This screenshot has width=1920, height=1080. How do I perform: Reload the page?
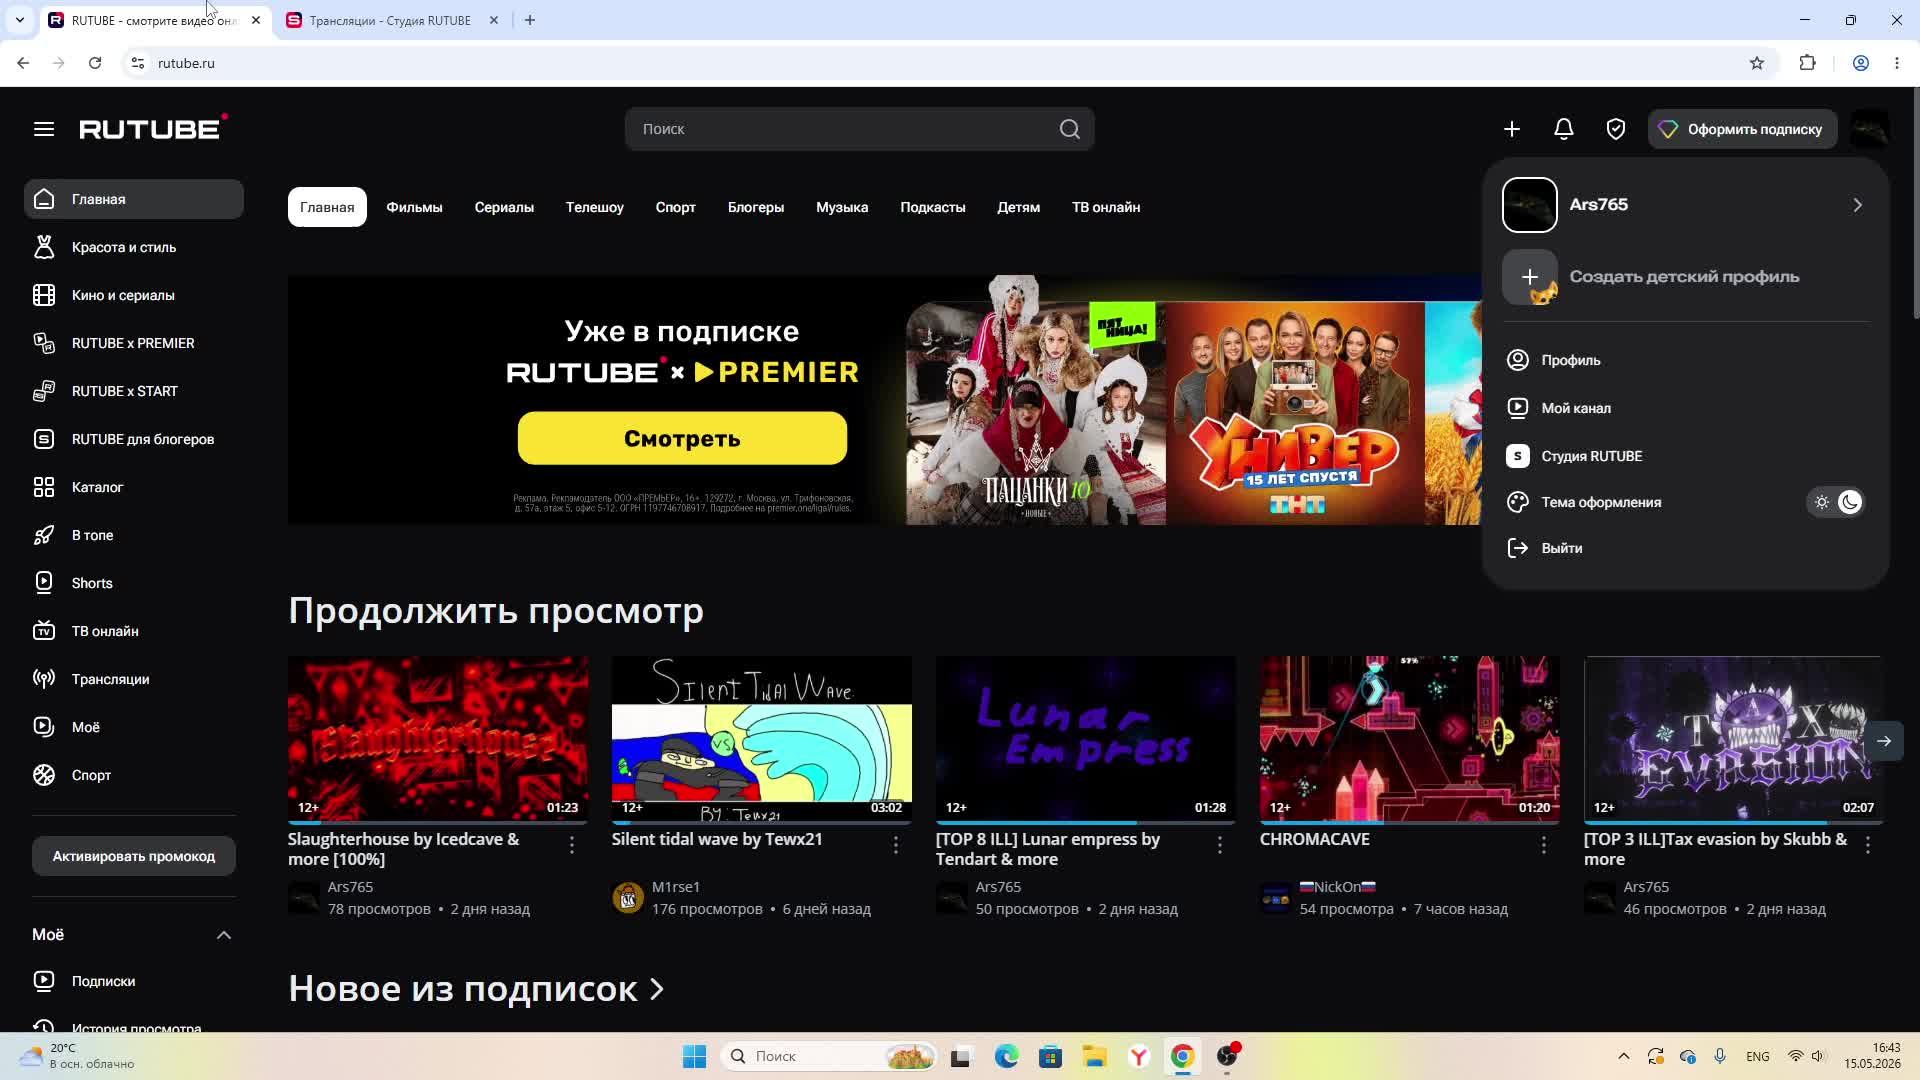click(x=95, y=63)
